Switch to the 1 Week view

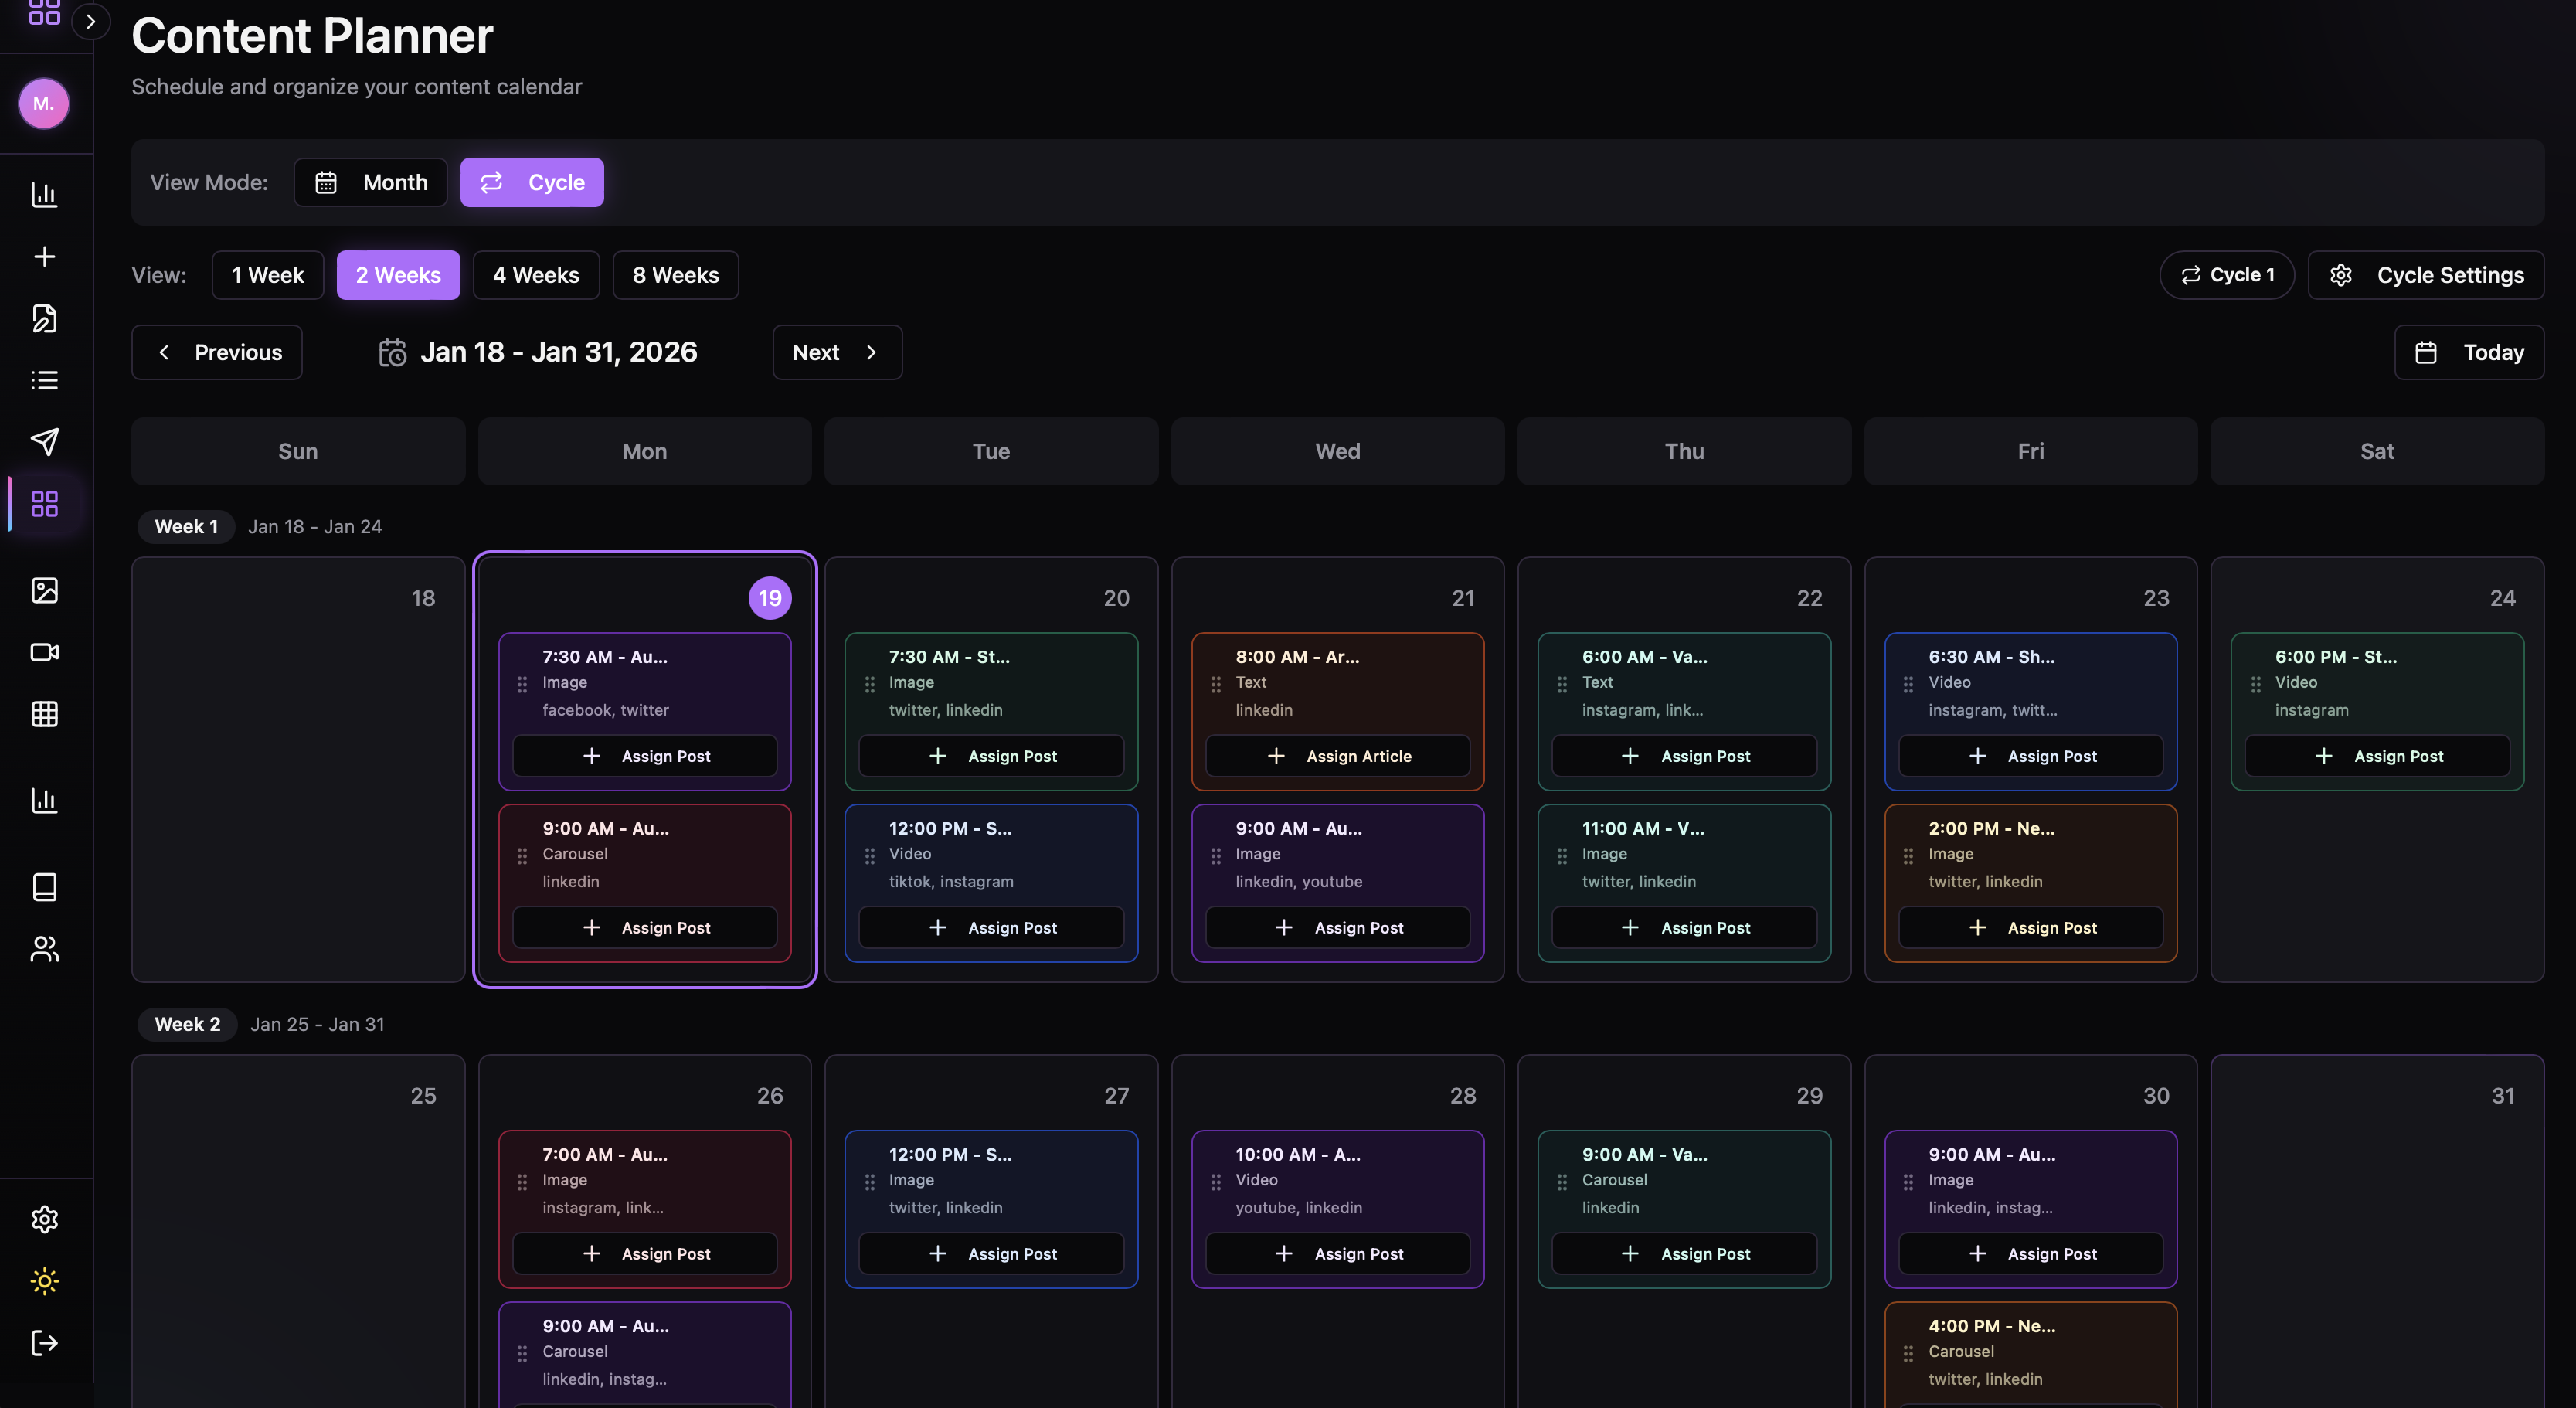point(267,275)
